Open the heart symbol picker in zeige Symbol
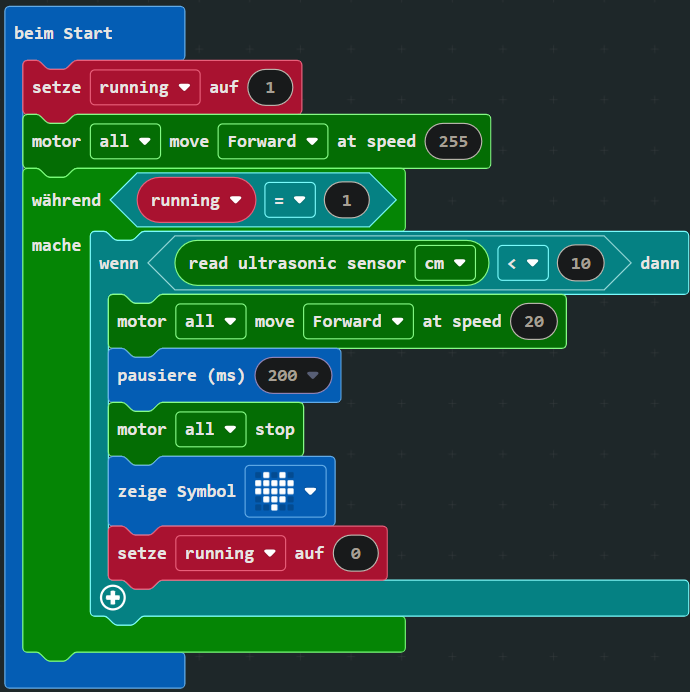 287,491
